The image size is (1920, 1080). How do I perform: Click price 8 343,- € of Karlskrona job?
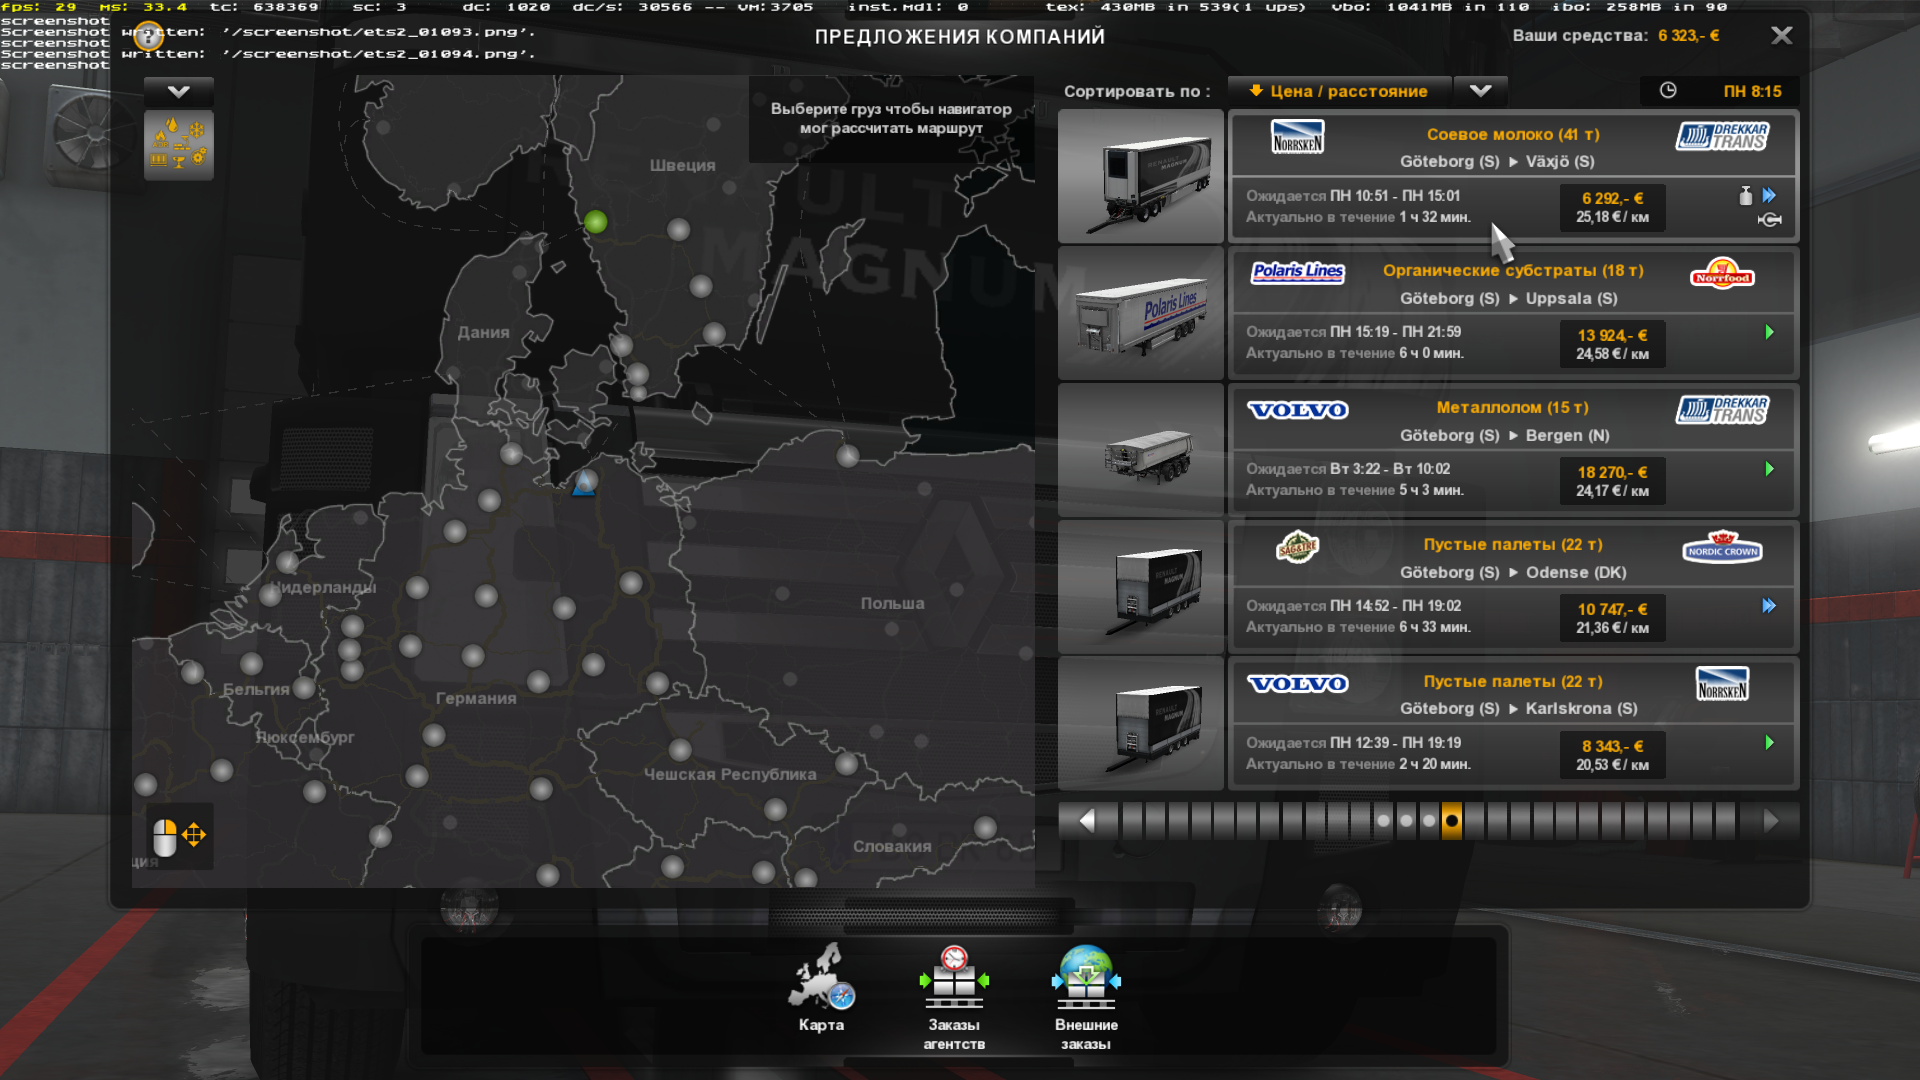[x=1613, y=746]
